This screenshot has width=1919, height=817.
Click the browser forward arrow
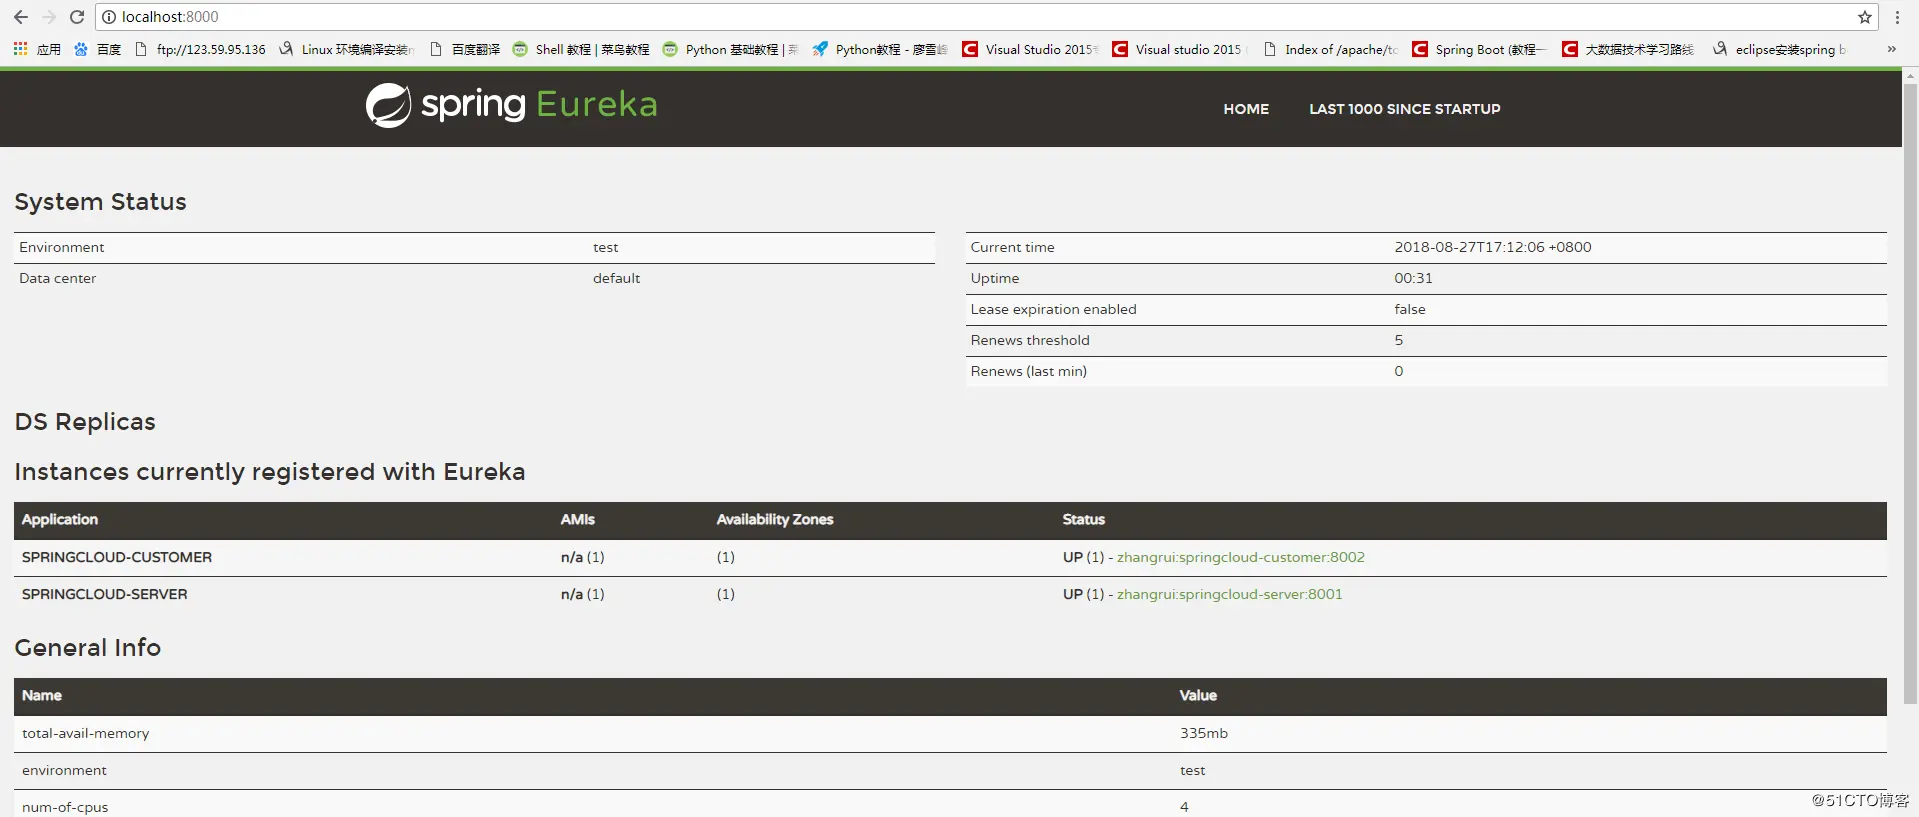(48, 17)
